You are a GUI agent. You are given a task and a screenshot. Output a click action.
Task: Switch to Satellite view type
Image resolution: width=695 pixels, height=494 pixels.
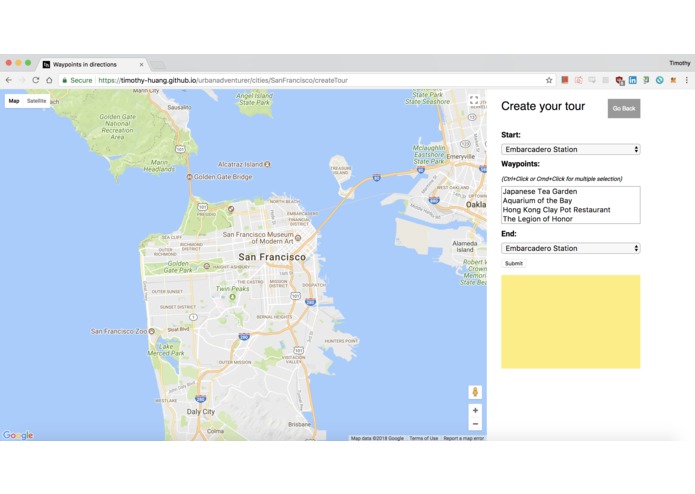click(x=36, y=101)
